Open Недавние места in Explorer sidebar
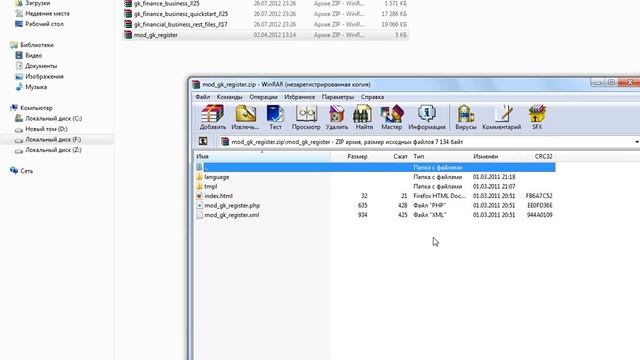This screenshot has height=360, width=640. (47, 13)
